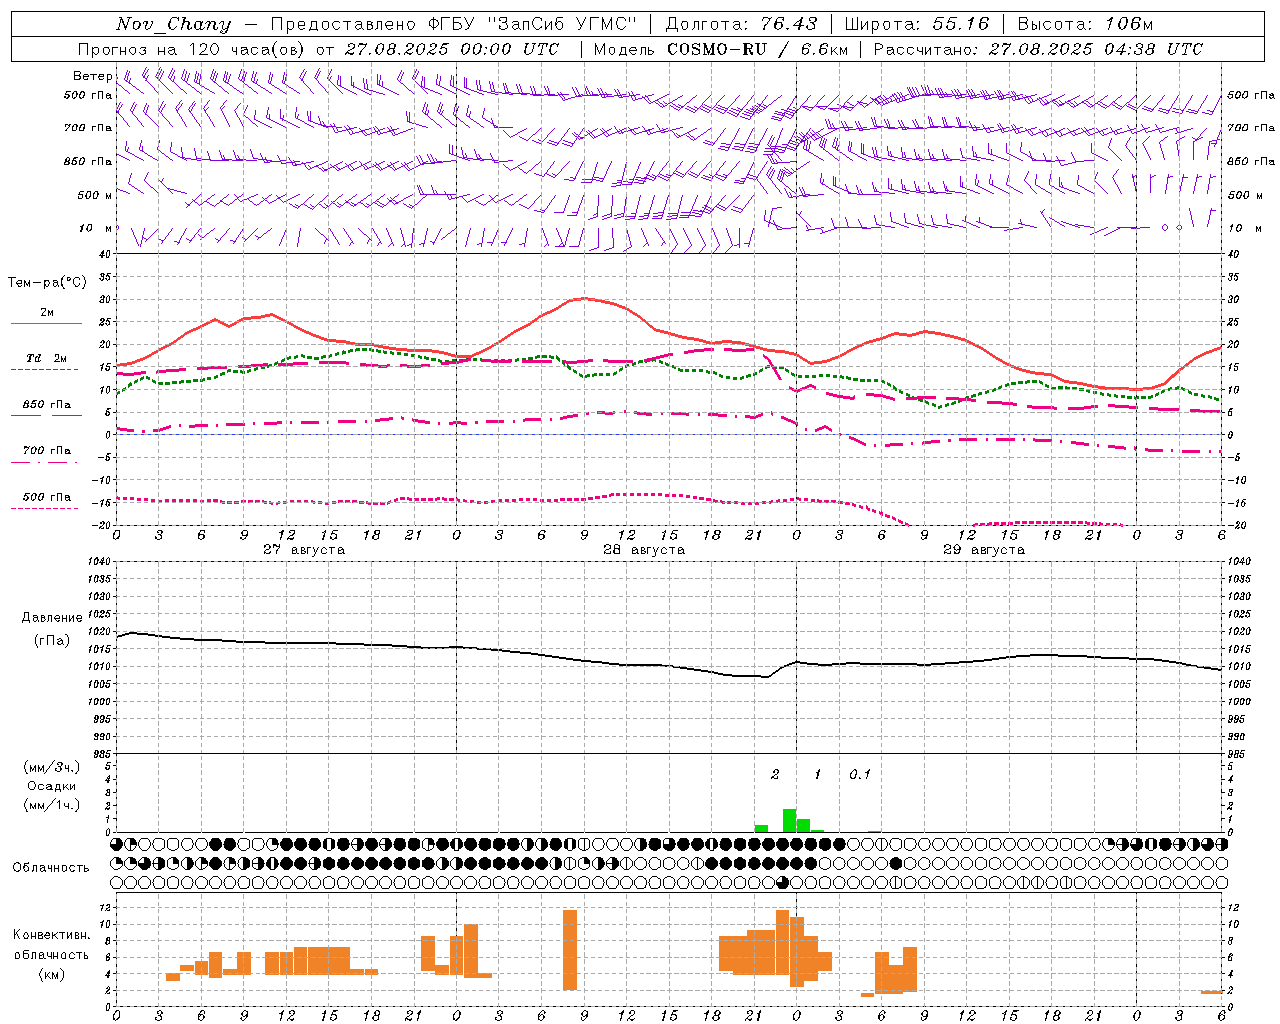Image resolution: width=1280 pixels, height=1024 pixels.
Task: Click the 29 августа date label
Action: (x=983, y=550)
